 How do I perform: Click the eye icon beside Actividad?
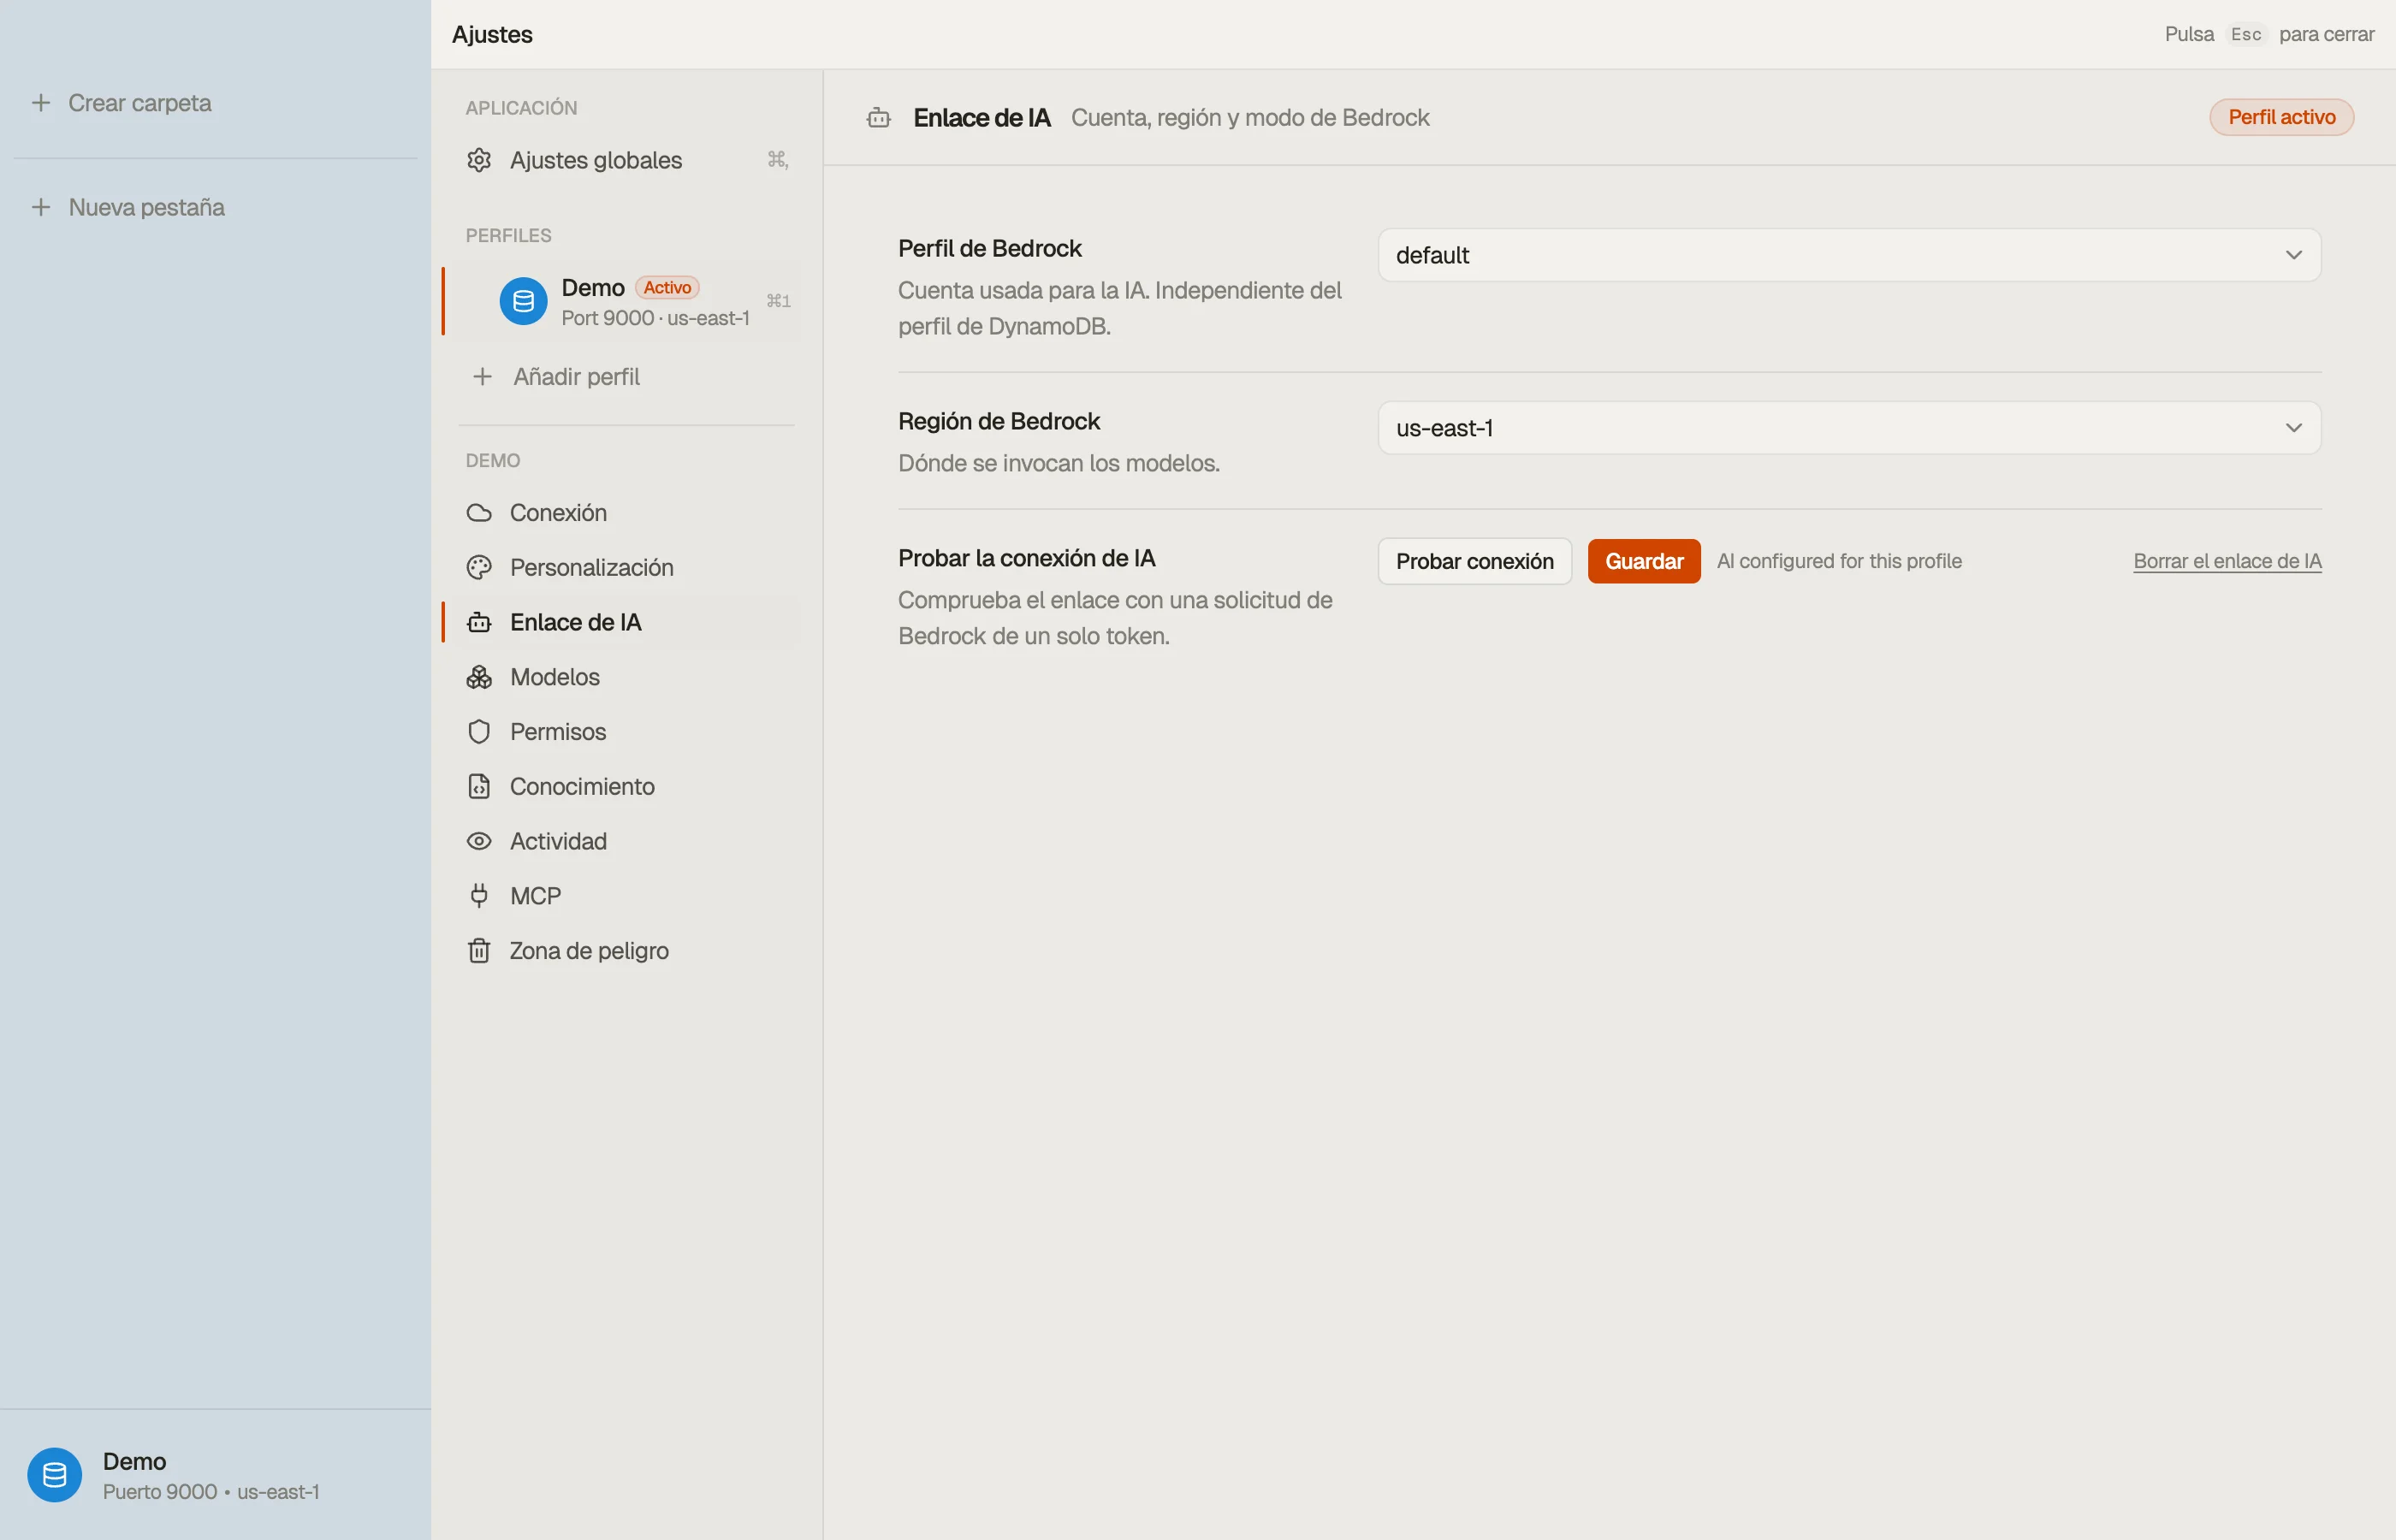[x=479, y=841]
